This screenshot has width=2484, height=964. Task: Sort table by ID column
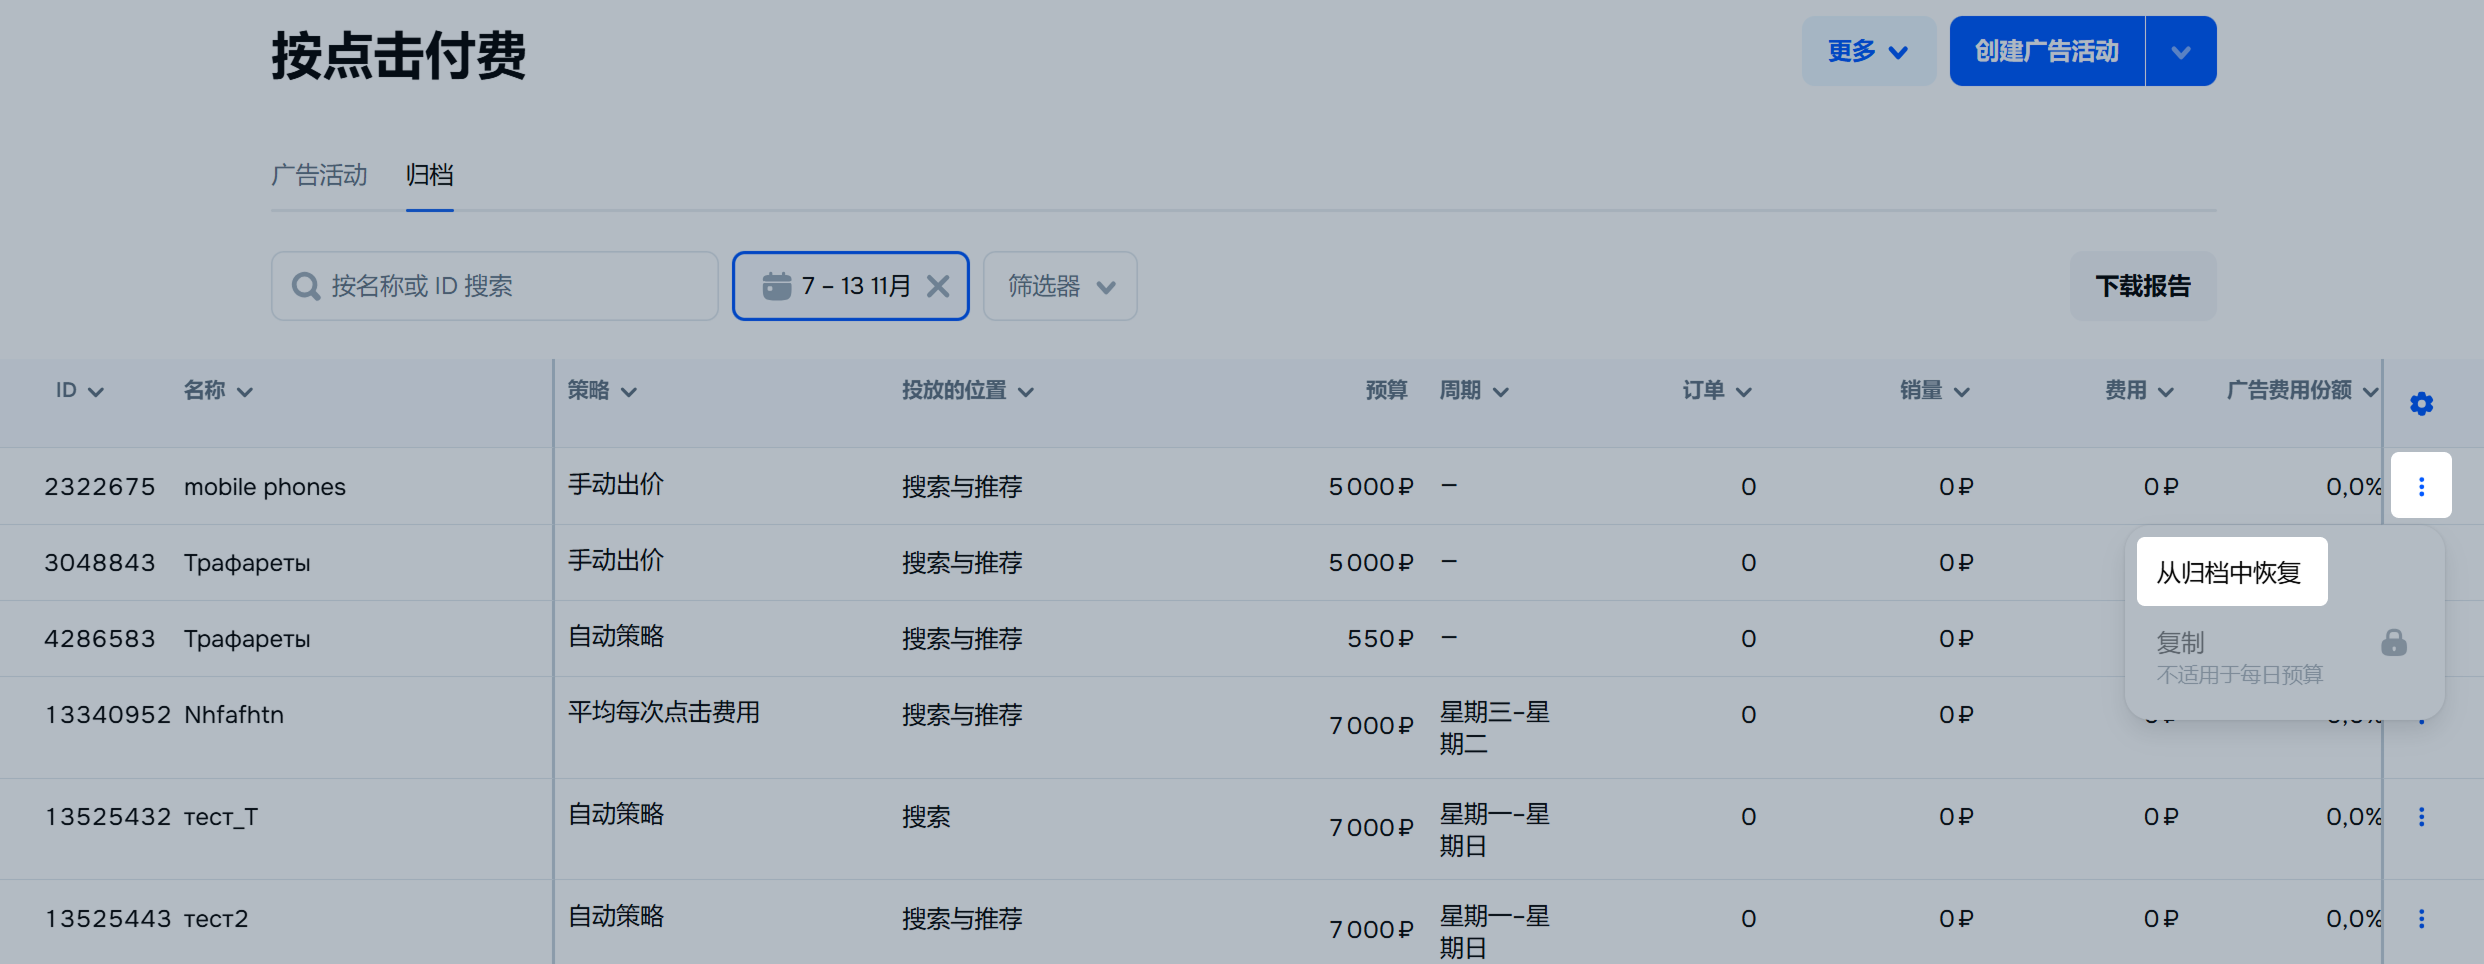pyautogui.click(x=79, y=391)
